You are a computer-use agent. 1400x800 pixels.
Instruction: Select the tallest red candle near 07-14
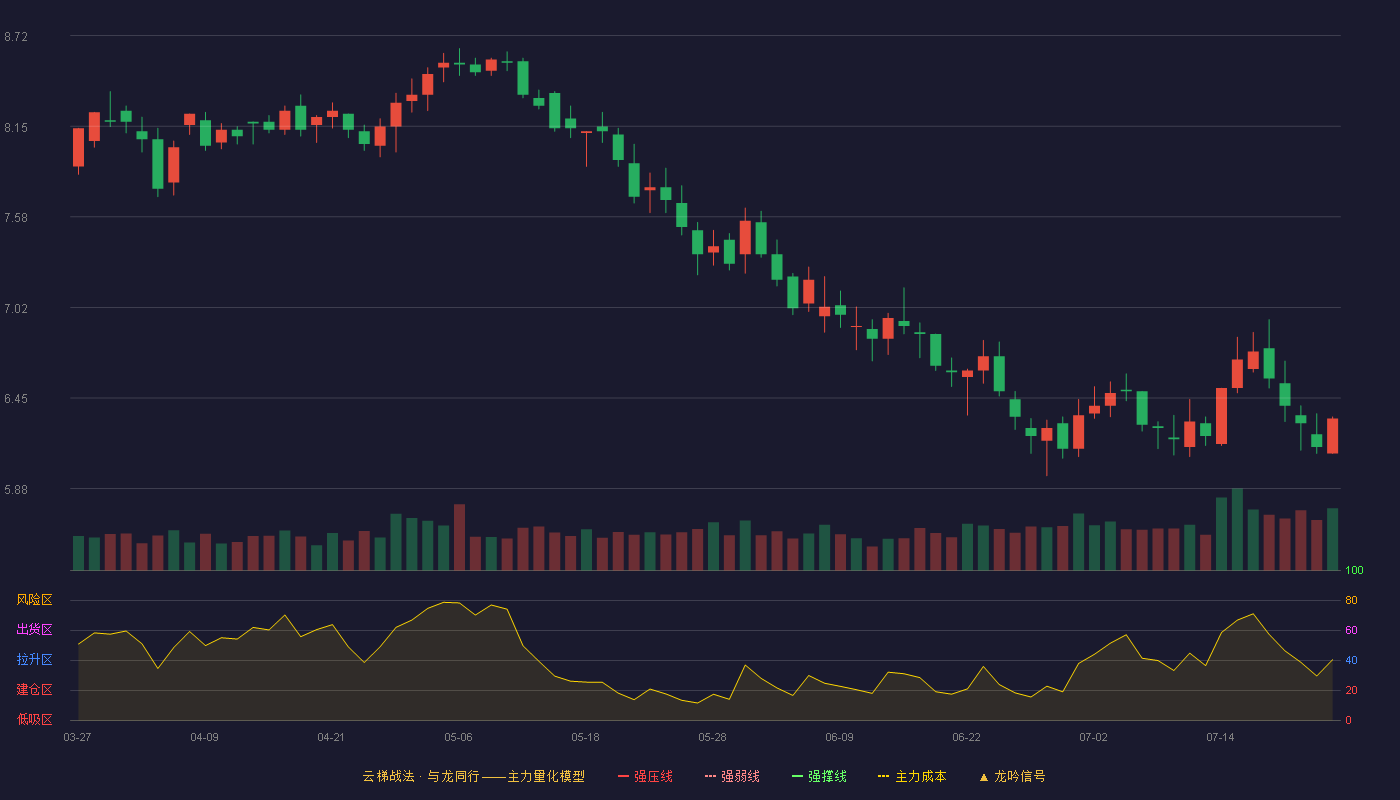coord(1221,416)
